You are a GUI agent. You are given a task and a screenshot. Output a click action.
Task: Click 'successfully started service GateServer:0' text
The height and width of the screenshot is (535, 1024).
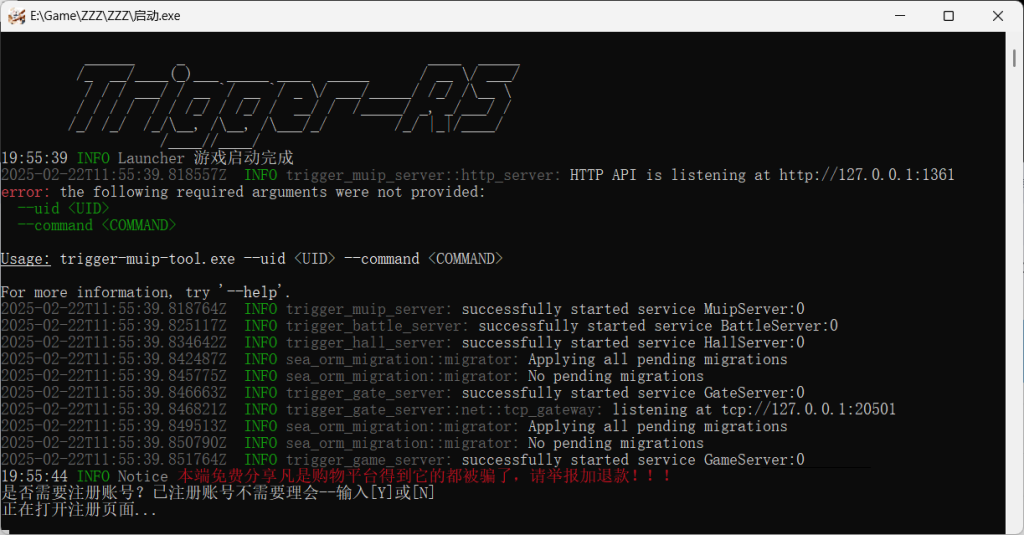[633, 393]
